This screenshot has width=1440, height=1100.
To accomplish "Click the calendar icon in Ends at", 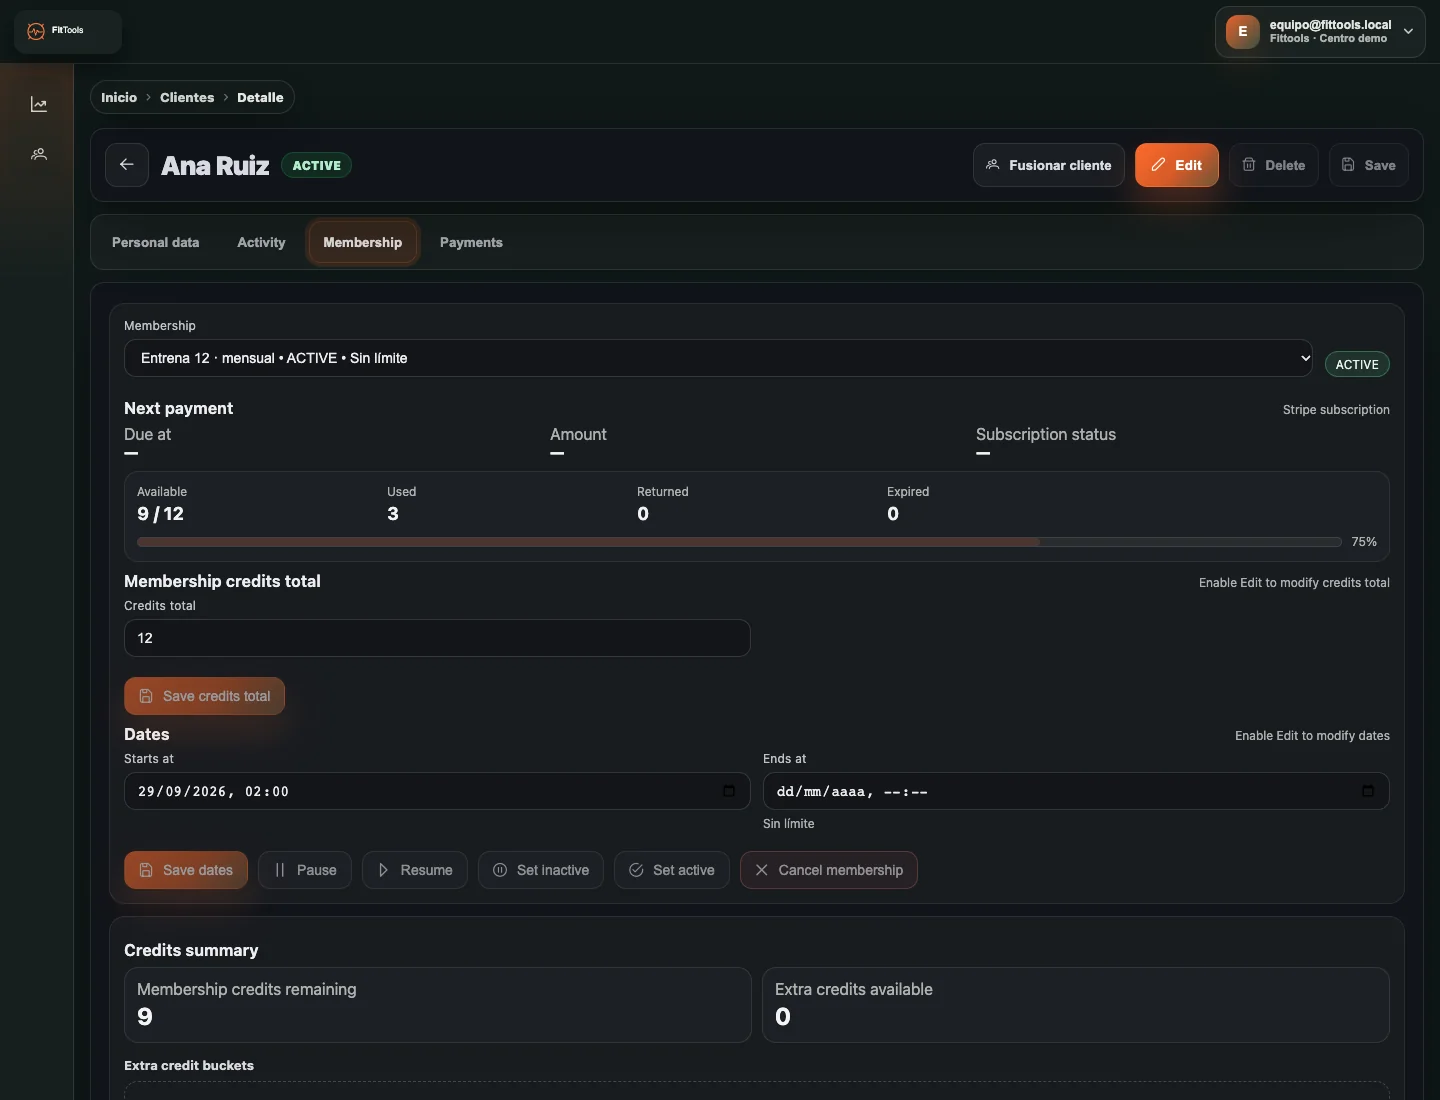I will [x=1368, y=791].
